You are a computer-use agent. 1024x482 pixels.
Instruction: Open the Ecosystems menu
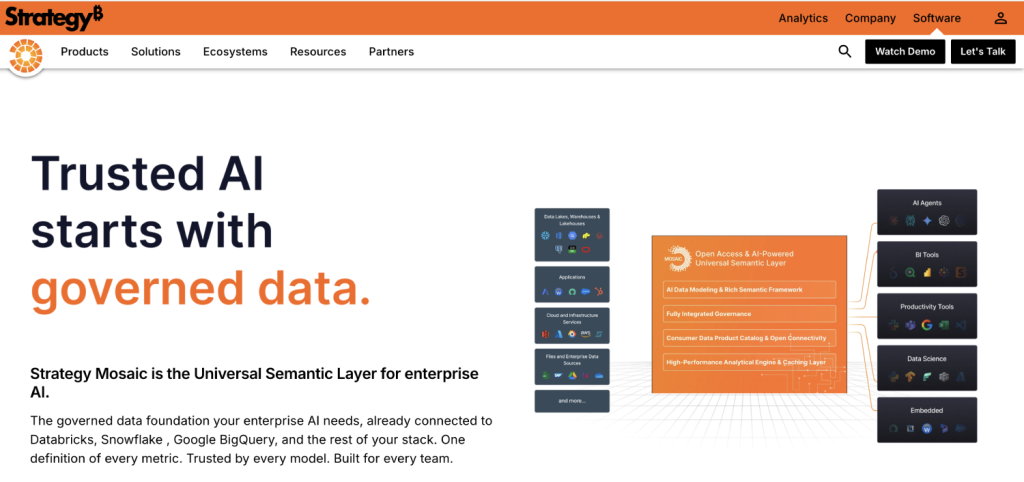click(x=235, y=52)
